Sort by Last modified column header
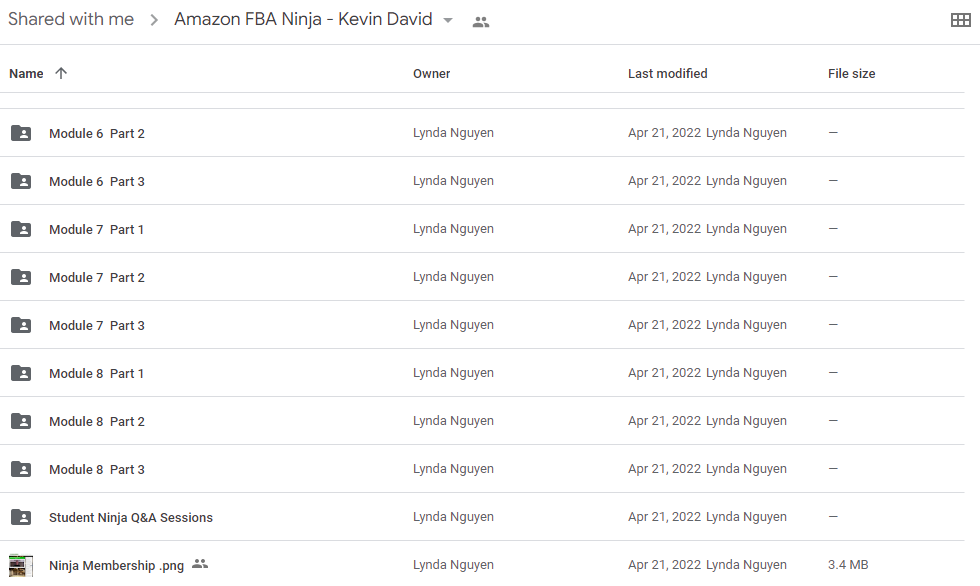 coord(668,74)
